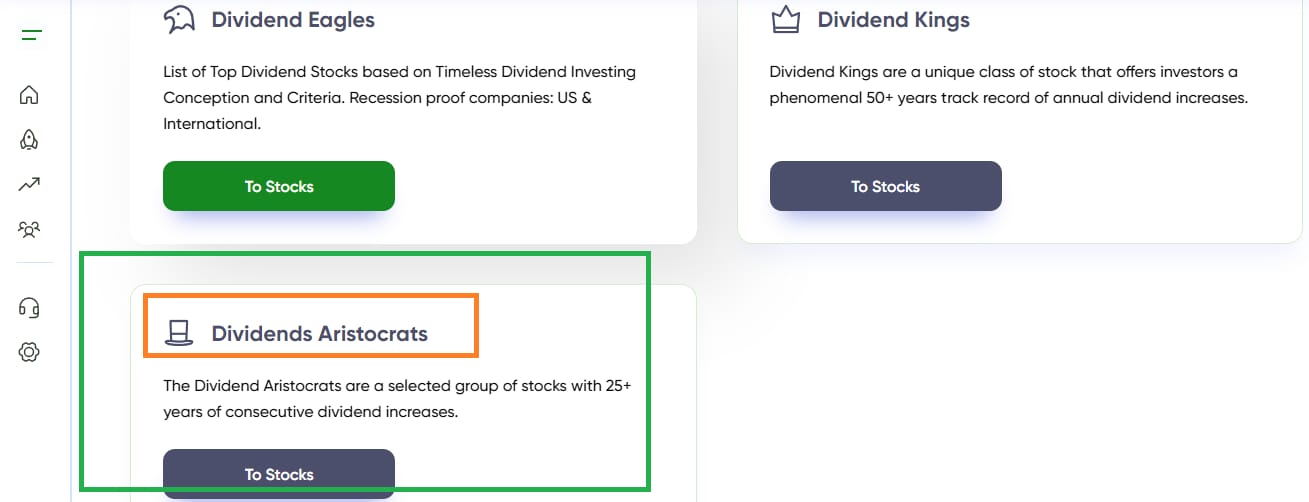
Task: Click To Stocks under Dividends Aristocrats
Action: pyautogui.click(x=279, y=474)
